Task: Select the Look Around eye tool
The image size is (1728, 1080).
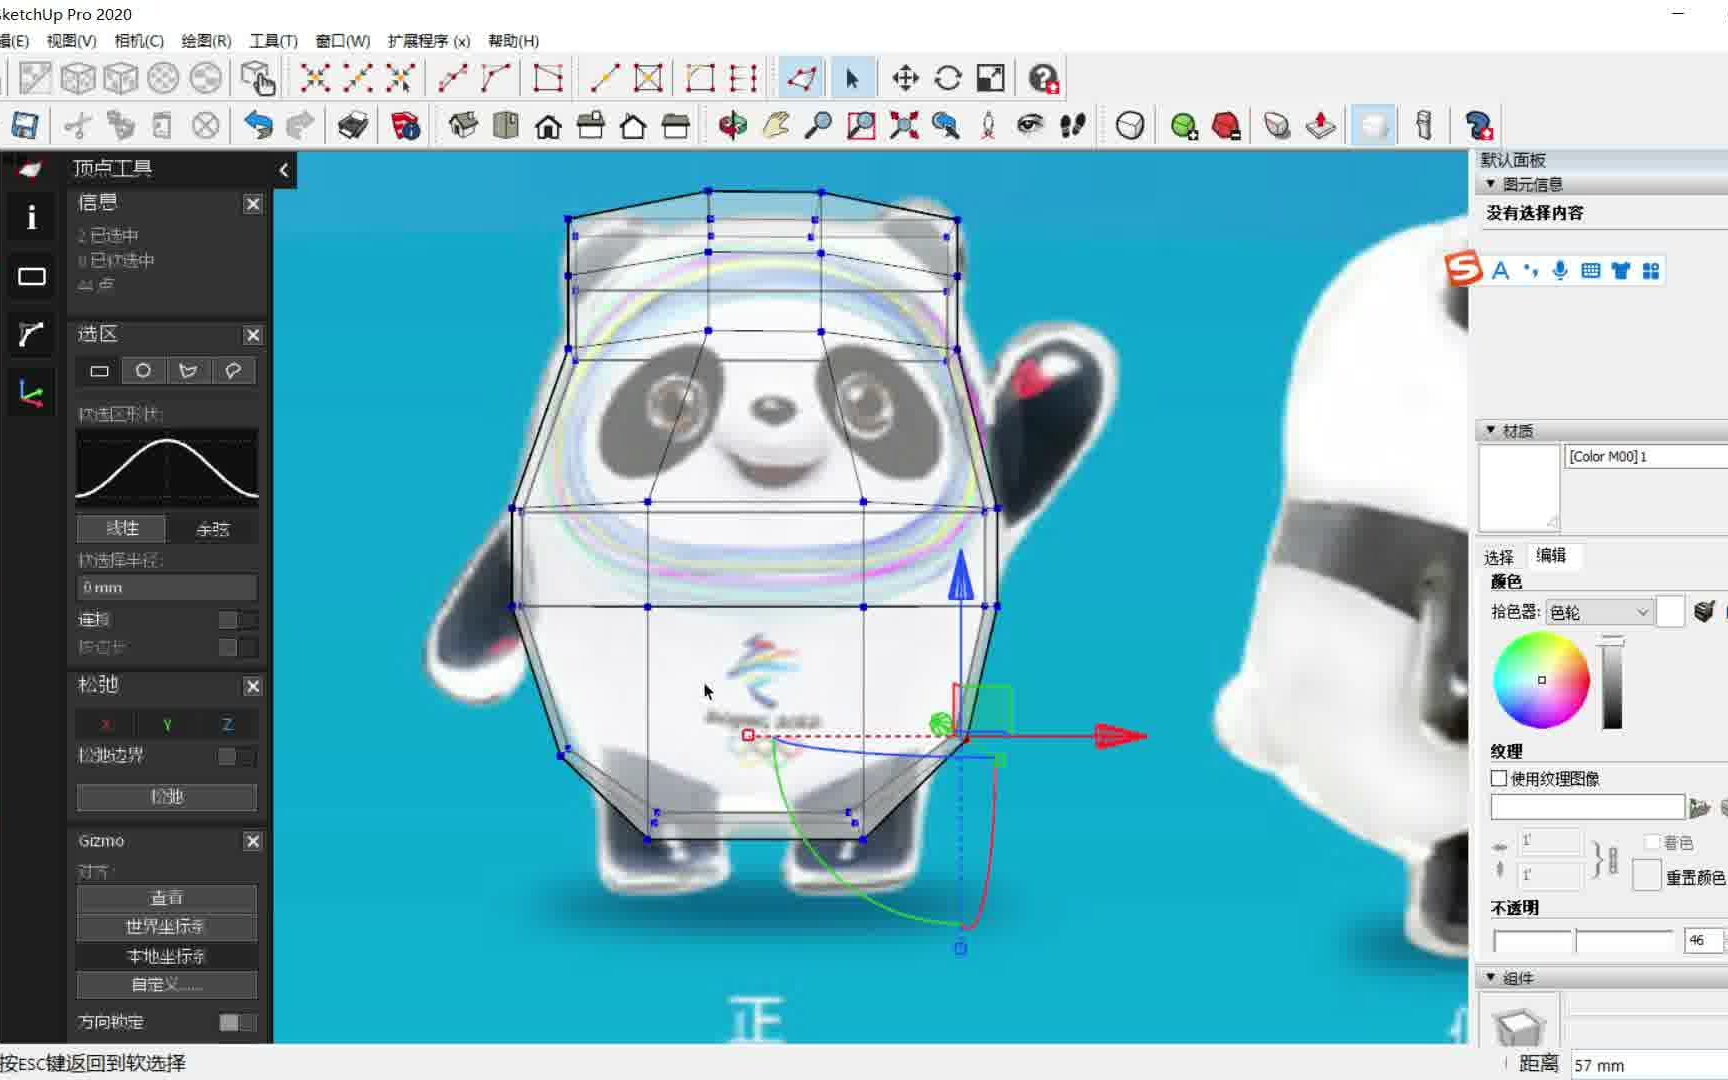Action: coord(1030,126)
